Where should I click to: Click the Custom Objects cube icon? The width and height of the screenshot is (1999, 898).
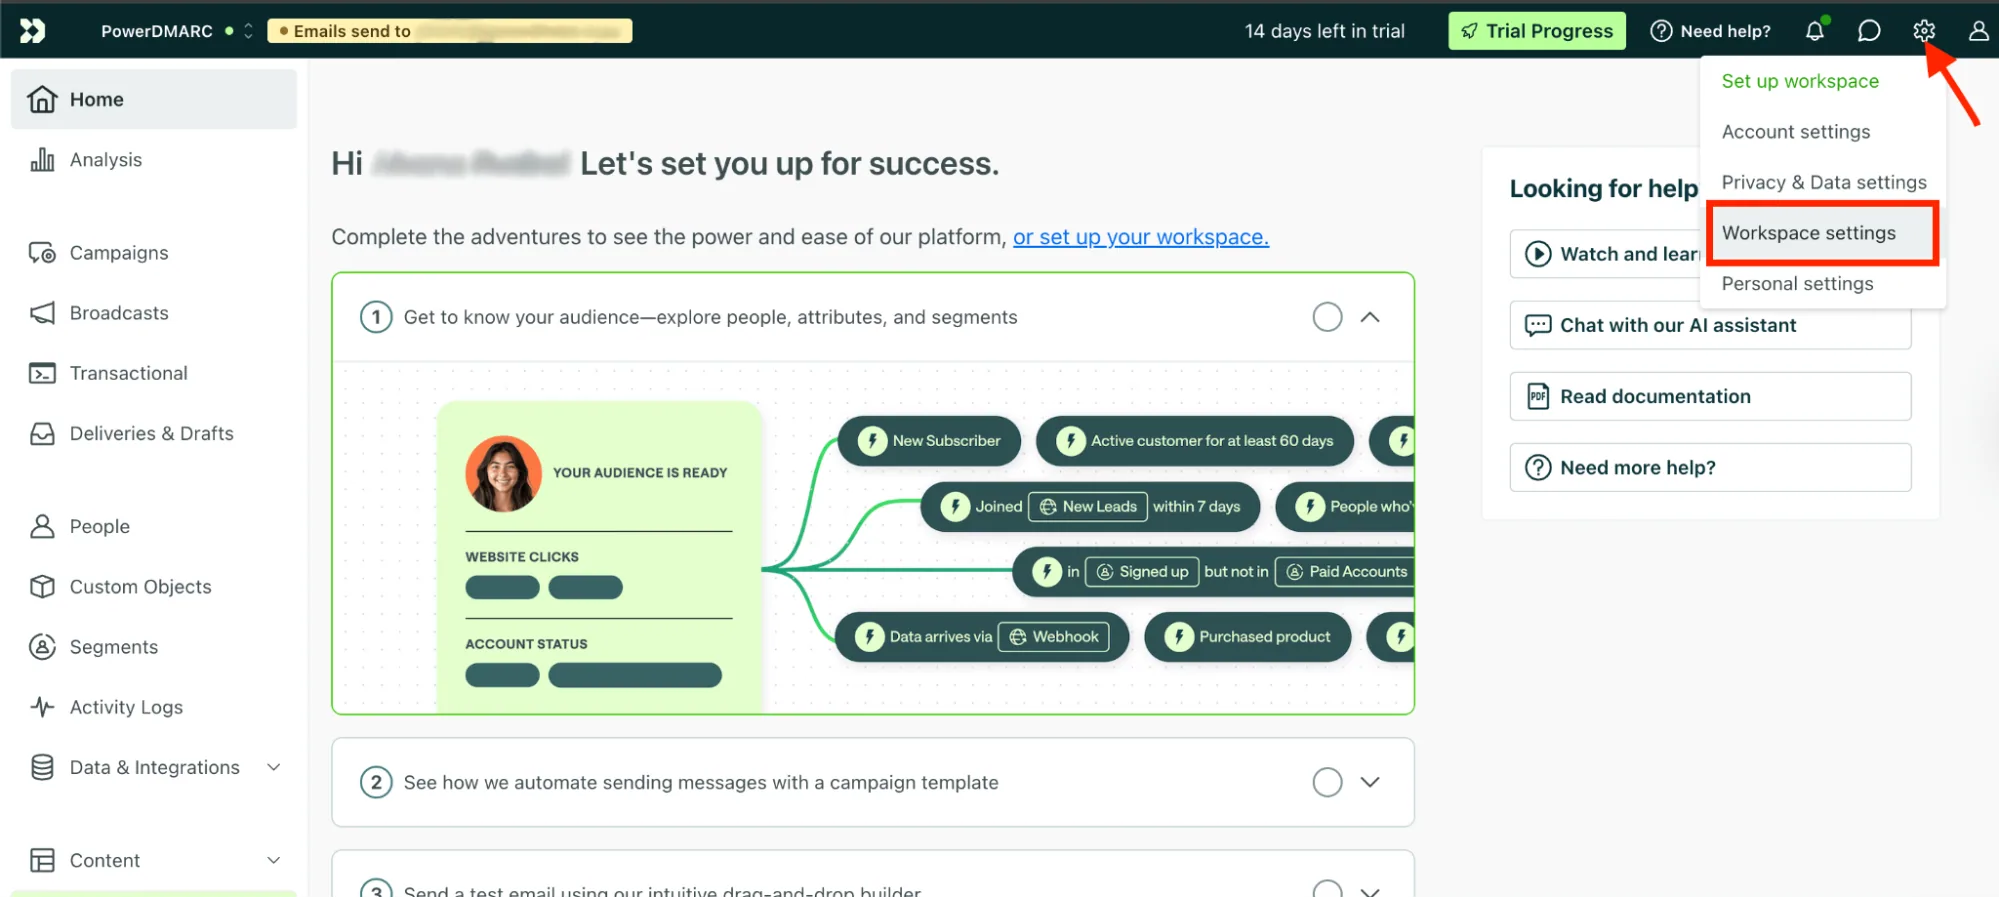[x=42, y=587]
